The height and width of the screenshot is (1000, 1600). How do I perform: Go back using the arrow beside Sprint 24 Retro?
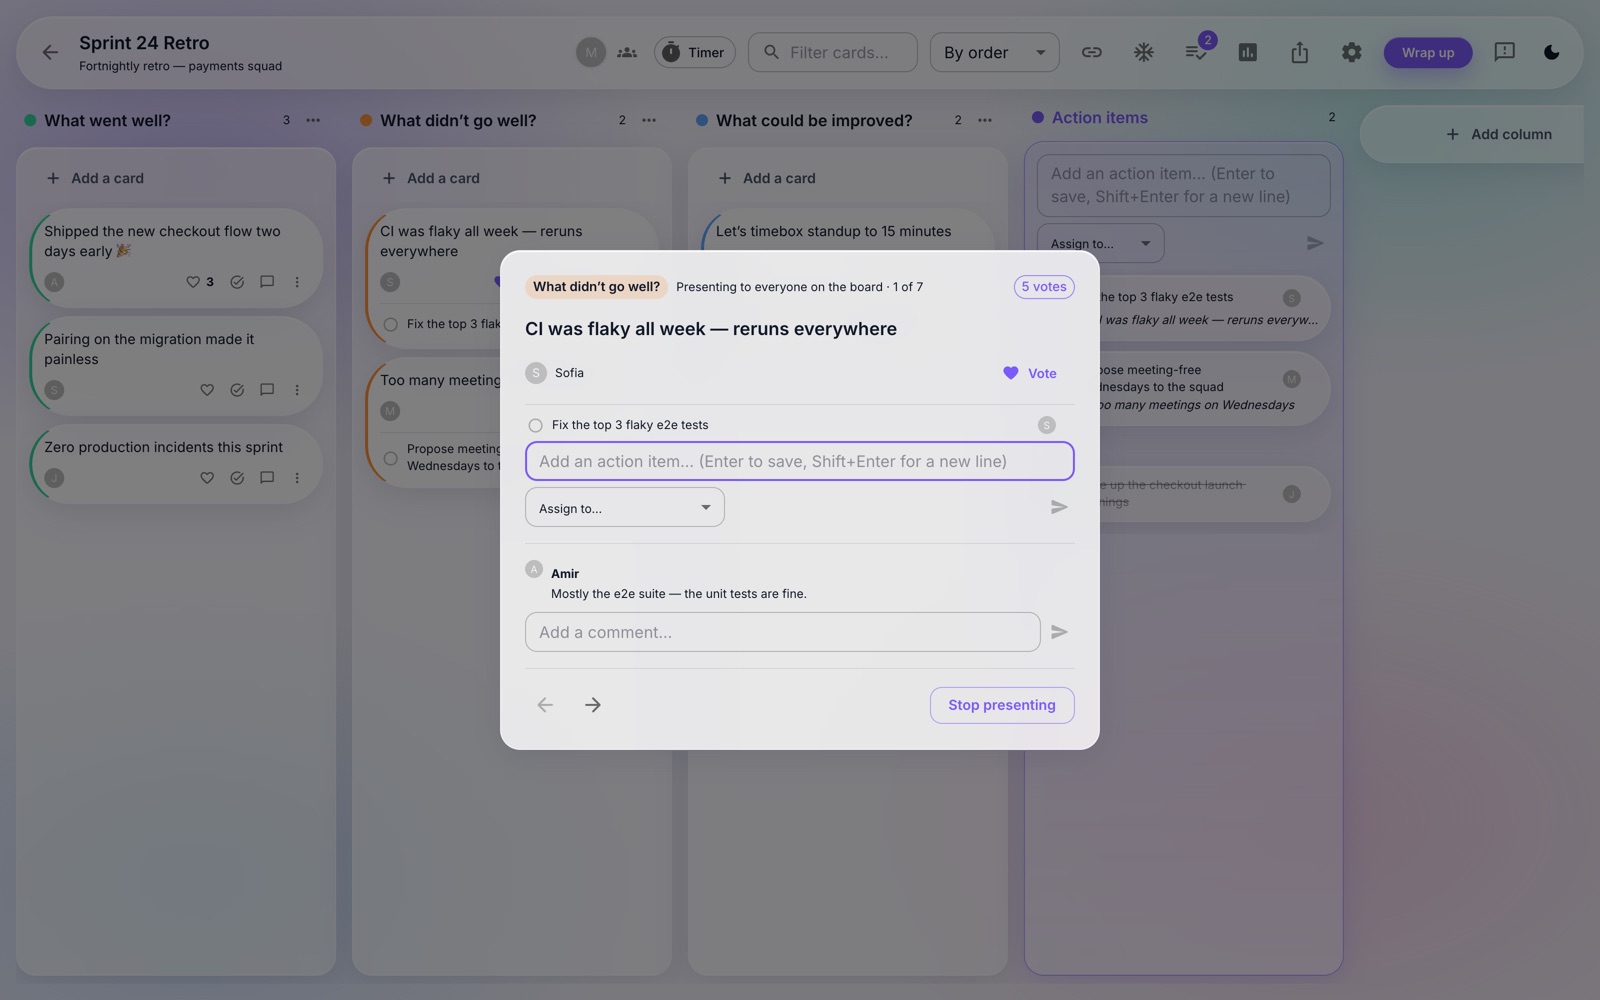tap(50, 52)
